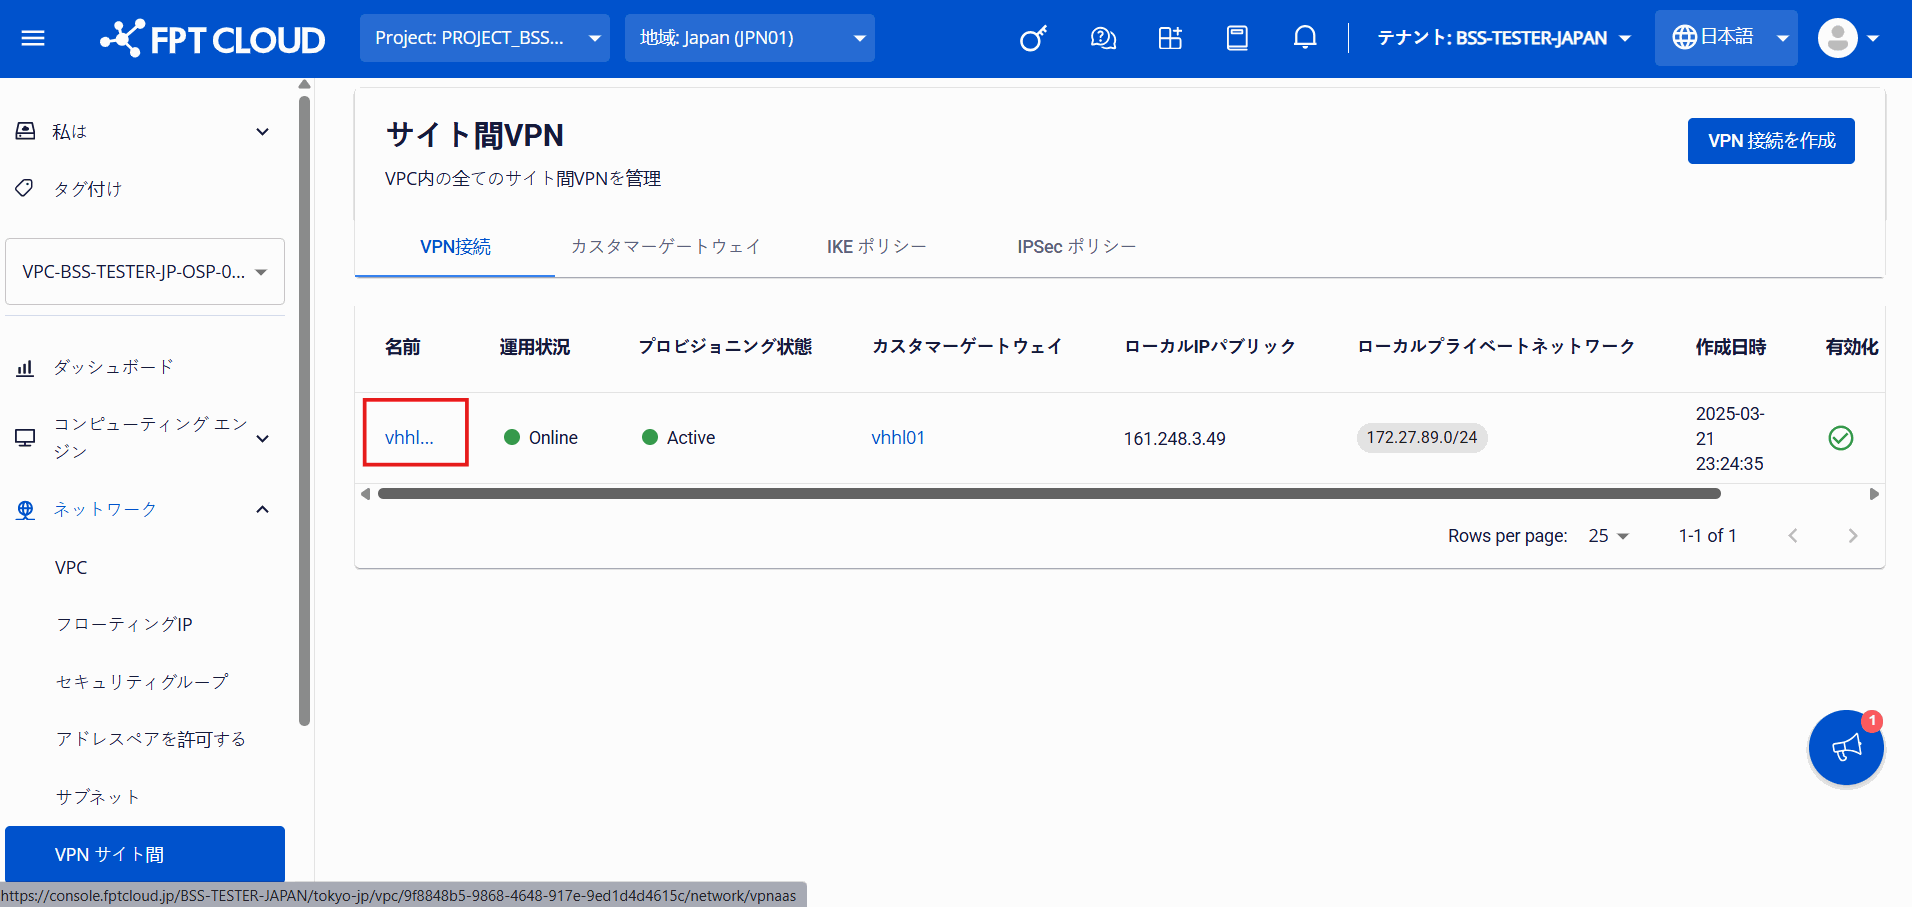
Task: Click the 161.248.3.49 IP cell
Action: [1174, 438]
